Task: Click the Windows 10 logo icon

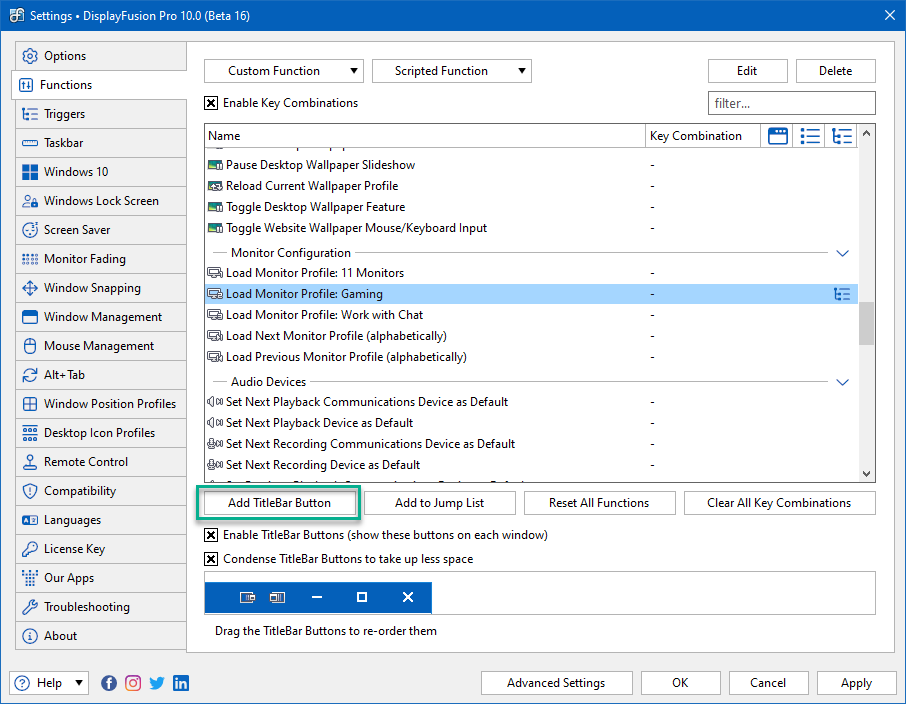Action: (30, 172)
